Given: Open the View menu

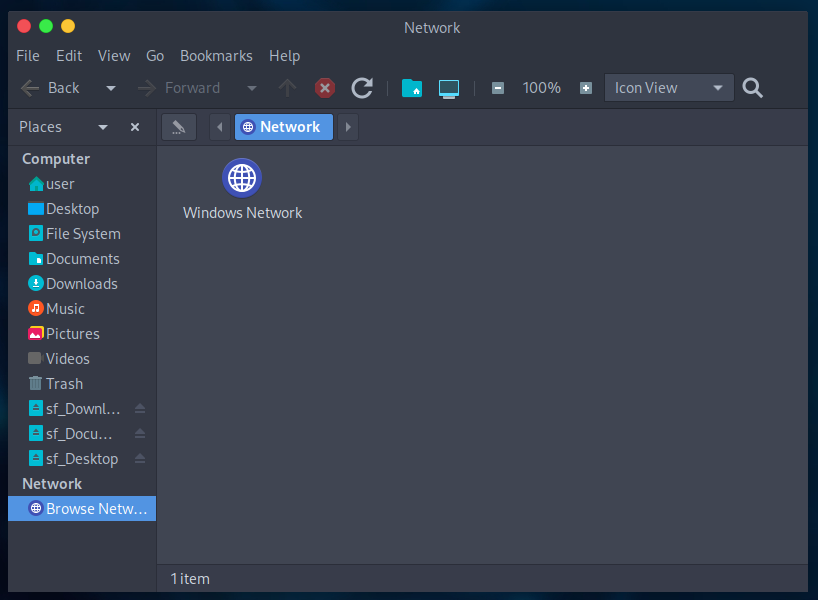Looking at the screenshot, I should point(114,56).
